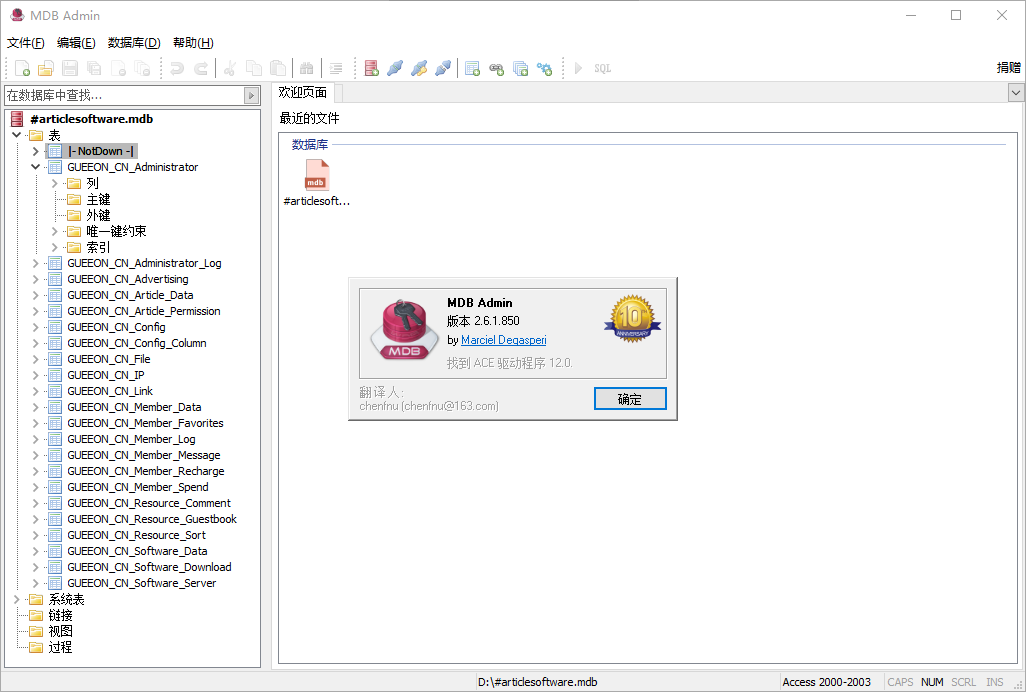Click the red database toolbar icon

[371, 68]
